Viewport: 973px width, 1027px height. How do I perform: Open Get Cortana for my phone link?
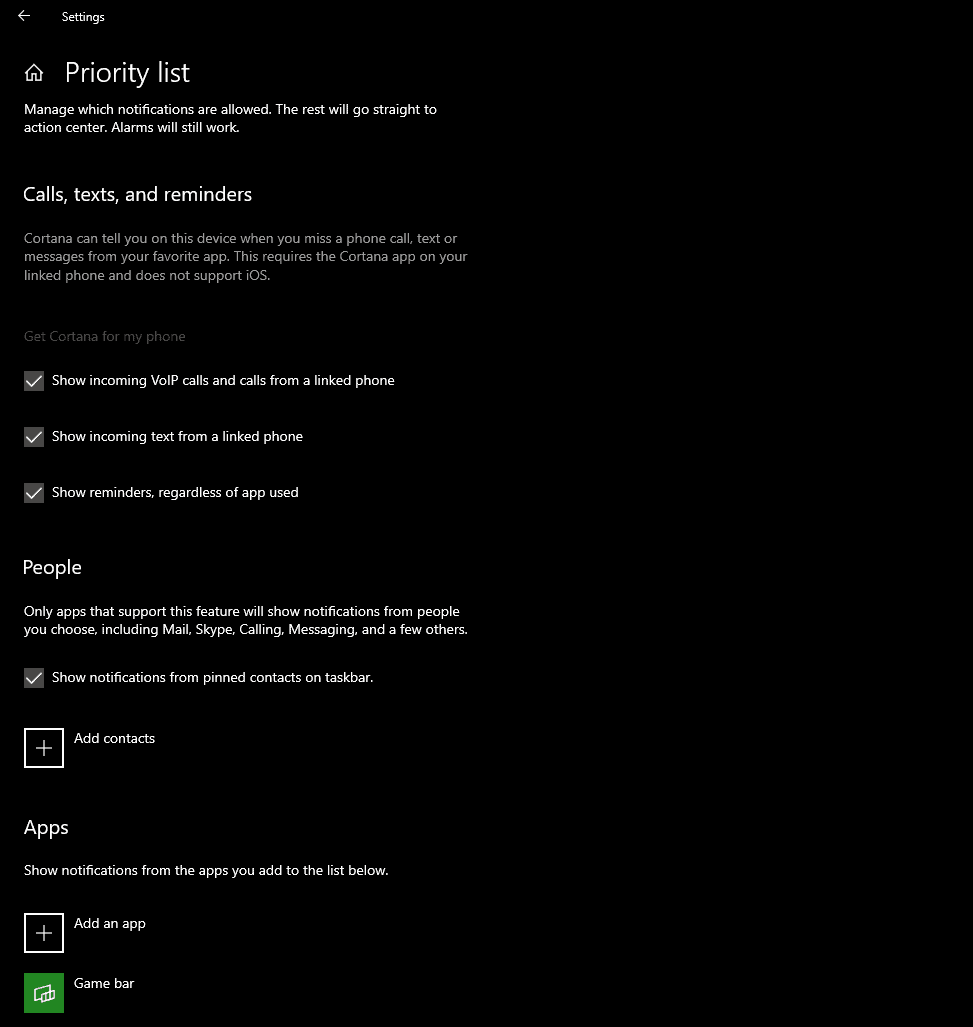tap(105, 337)
